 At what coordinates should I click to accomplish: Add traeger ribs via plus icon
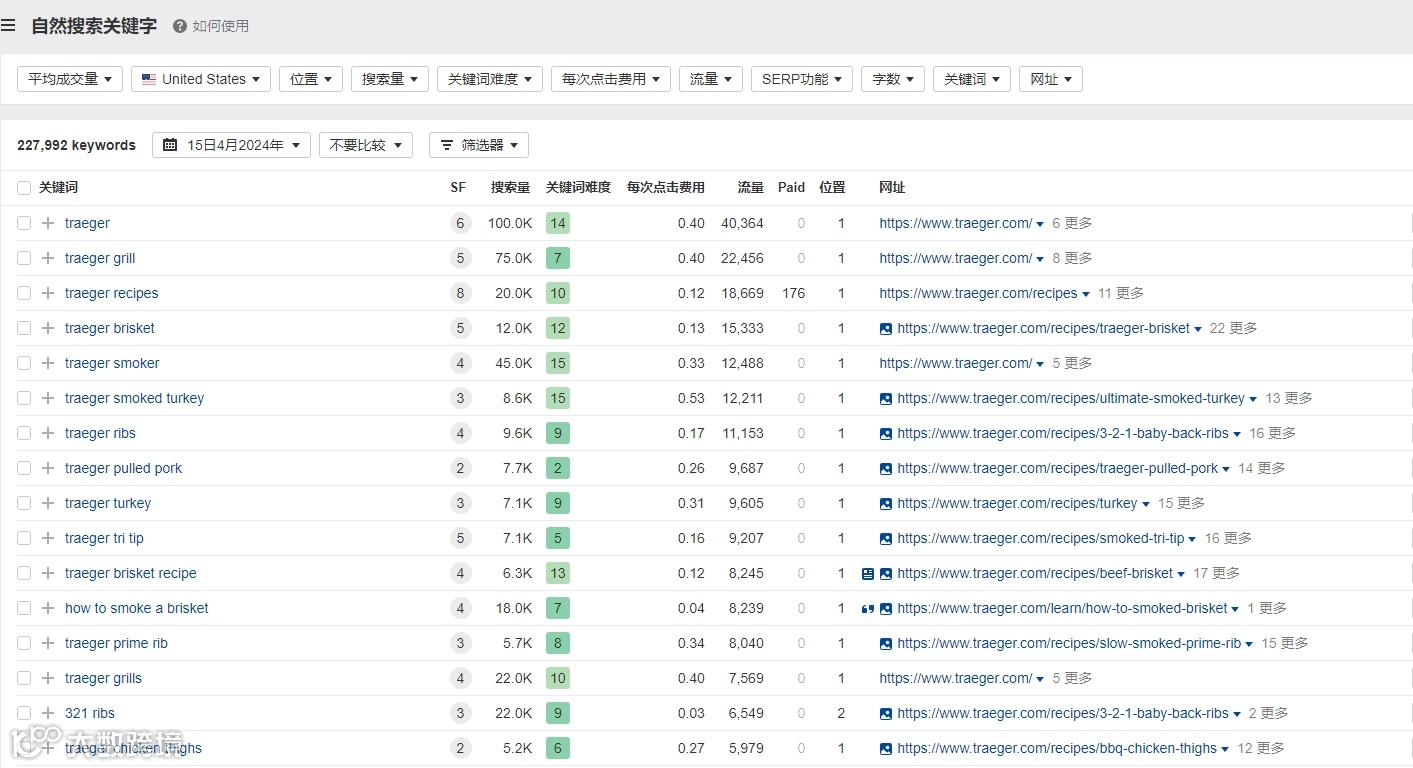[x=48, y=433]
